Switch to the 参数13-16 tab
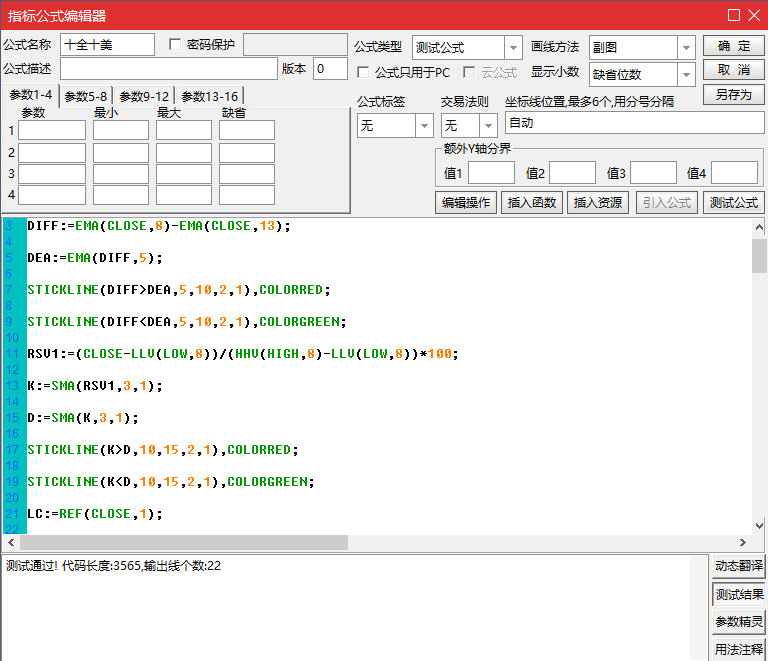This screenshot has width=768, height=661. pyautogui.click(x=210, y=96)
